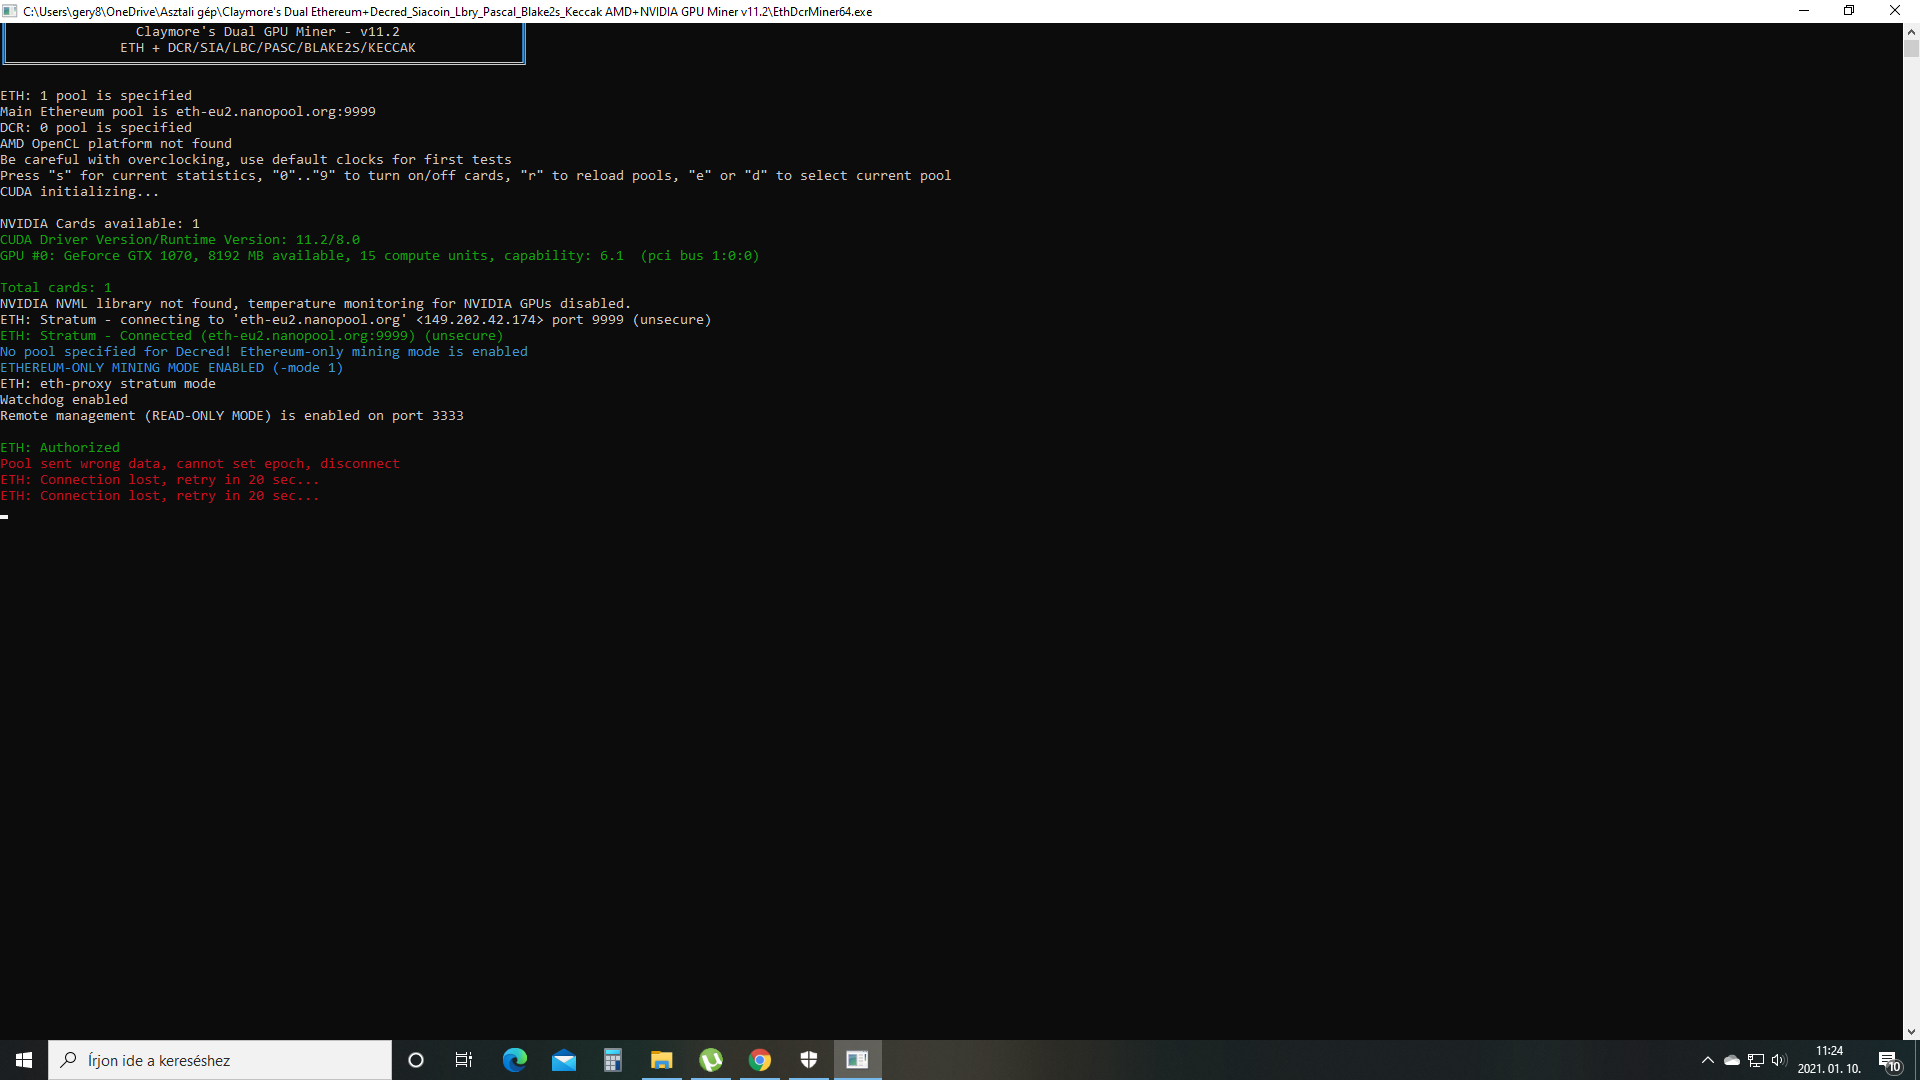The image size is (1920, 1080).
Task: Open the Calculator taskbar icon
Action: pyautogui.click(x=612, y=1060)
